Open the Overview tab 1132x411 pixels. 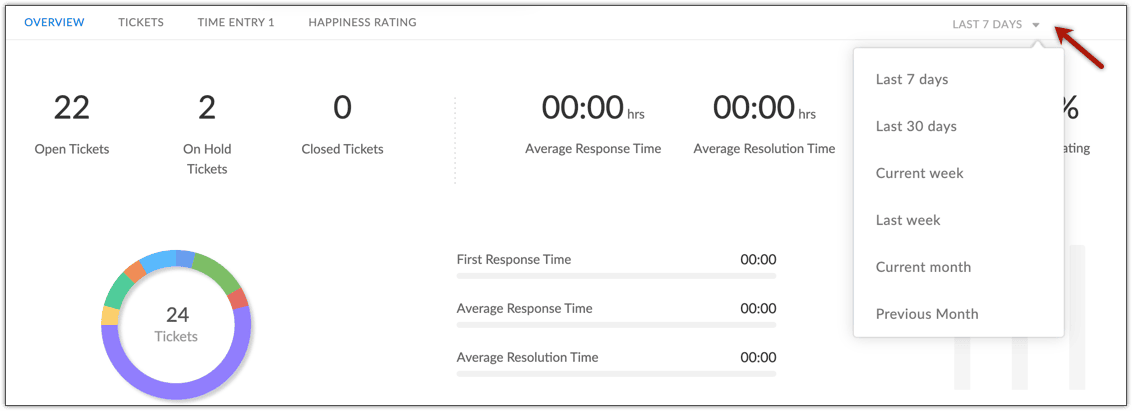coord(54,22)
